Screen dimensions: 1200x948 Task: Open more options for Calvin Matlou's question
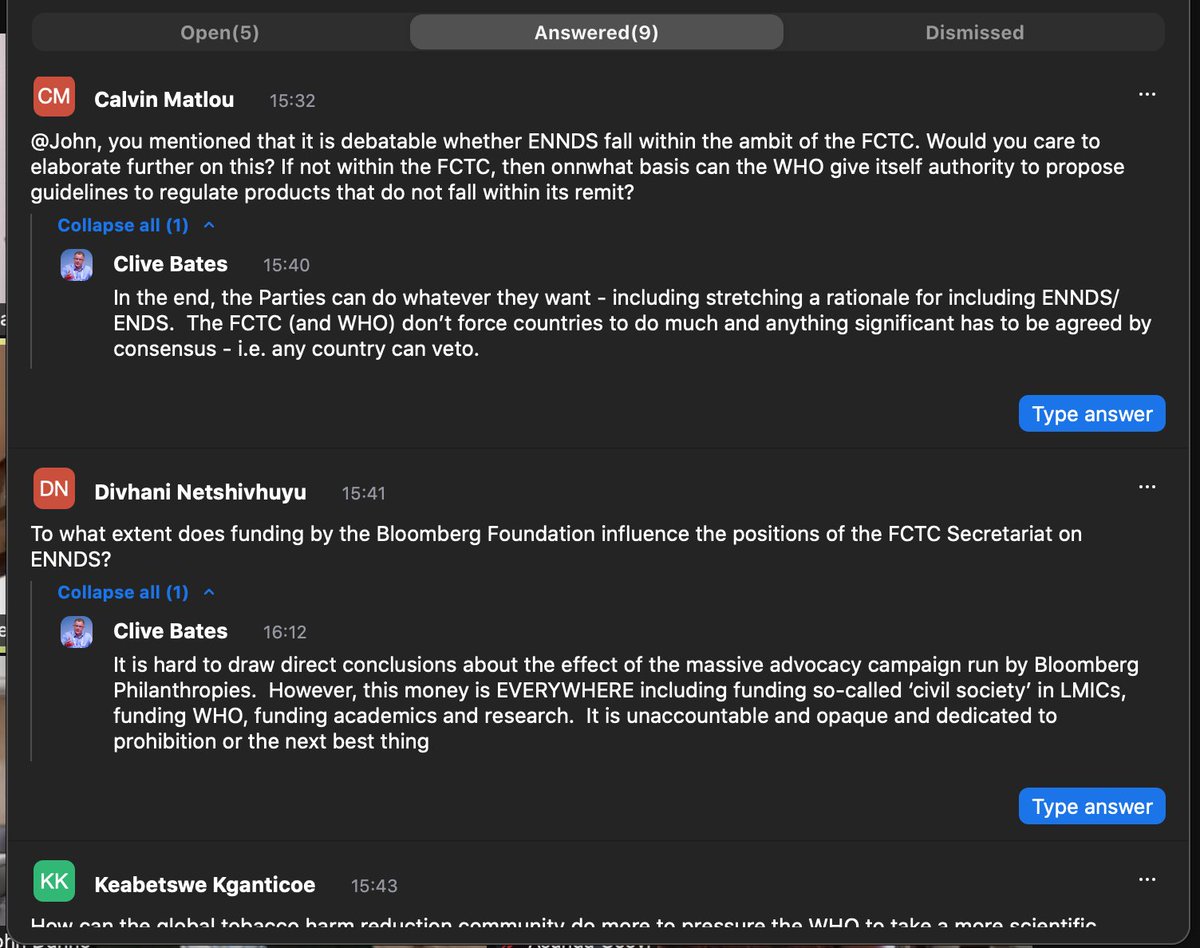click(x=1147, y=94)
